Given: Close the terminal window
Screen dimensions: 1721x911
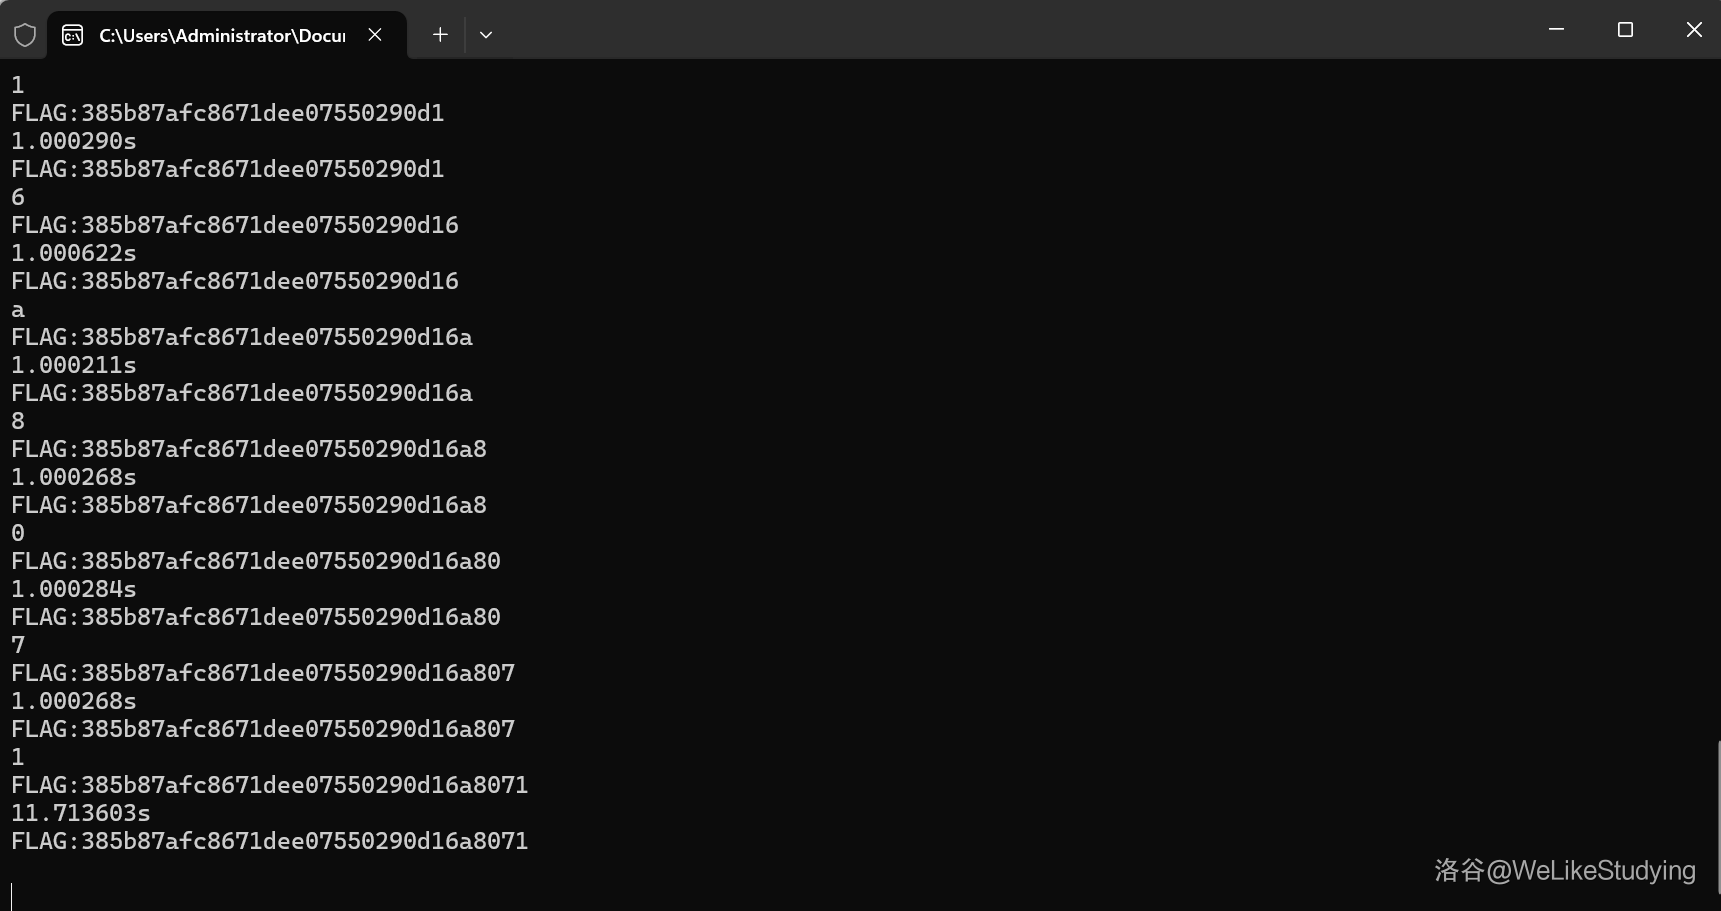Looking at the screenshot, I should tap(1693, 30).
